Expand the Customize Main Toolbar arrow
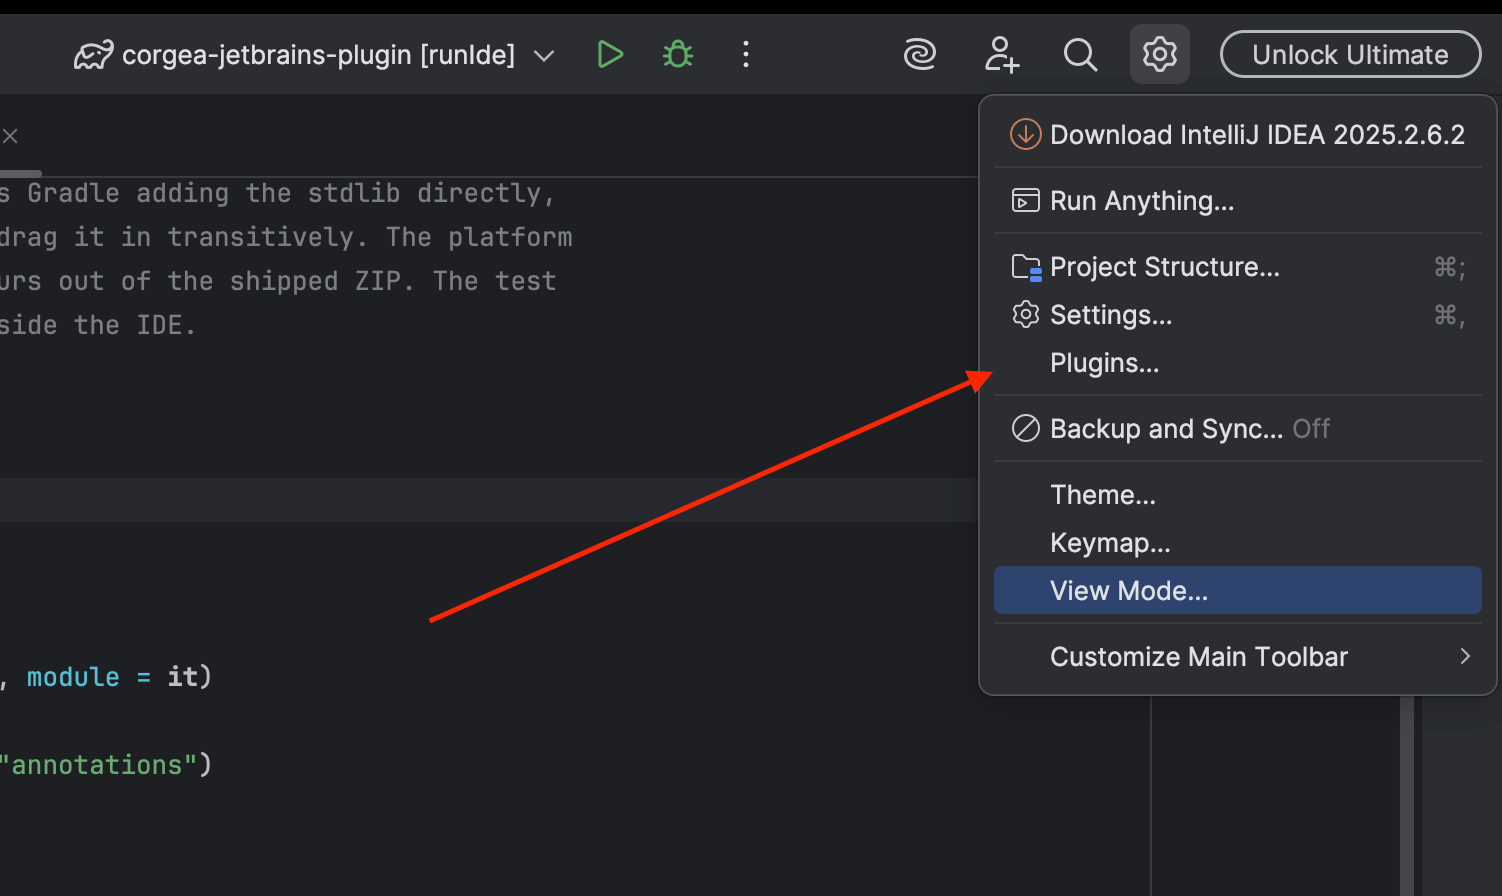The width and height of the screenshot is (1502, 896). coord(1465,657)
